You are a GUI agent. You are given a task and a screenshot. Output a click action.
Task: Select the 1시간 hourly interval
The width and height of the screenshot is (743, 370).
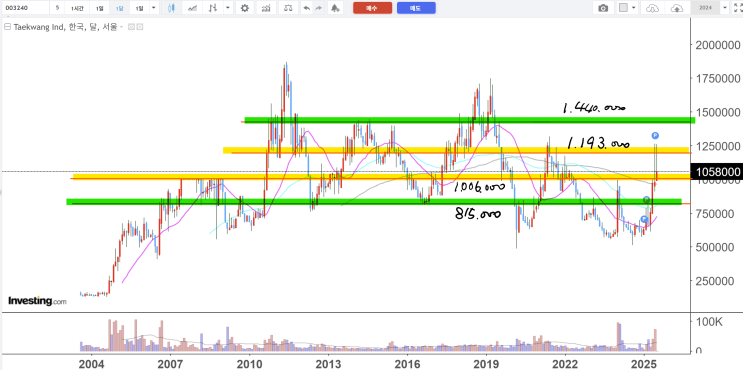click(x=77, y=8)
